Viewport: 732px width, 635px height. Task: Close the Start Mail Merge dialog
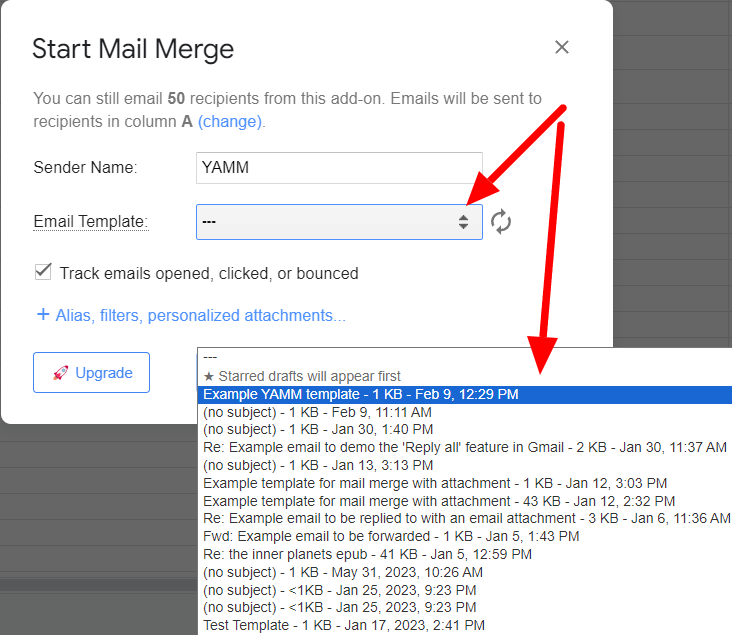pyautogui.click(x=562, y=47)
